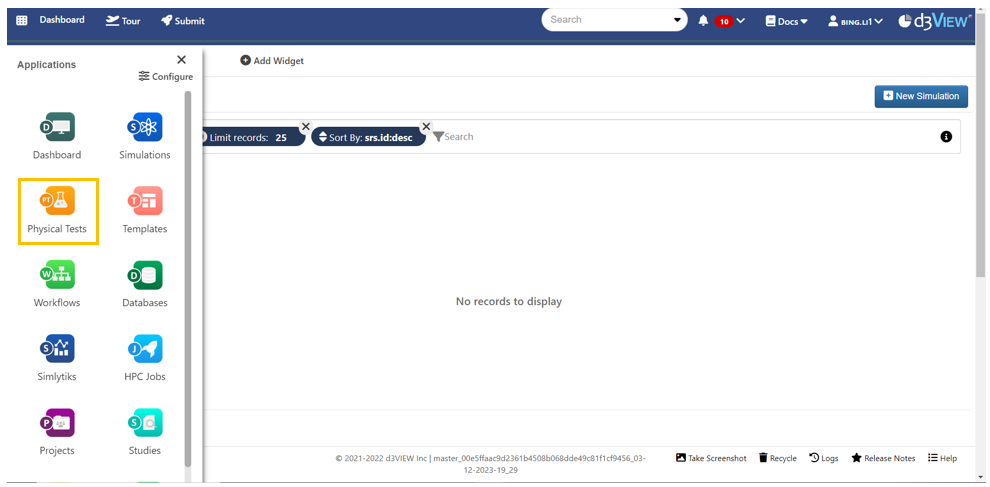Take a screenshot from footer
This screenshot has width=990, height=487.
pyautogui.click(x=711, y=458)
